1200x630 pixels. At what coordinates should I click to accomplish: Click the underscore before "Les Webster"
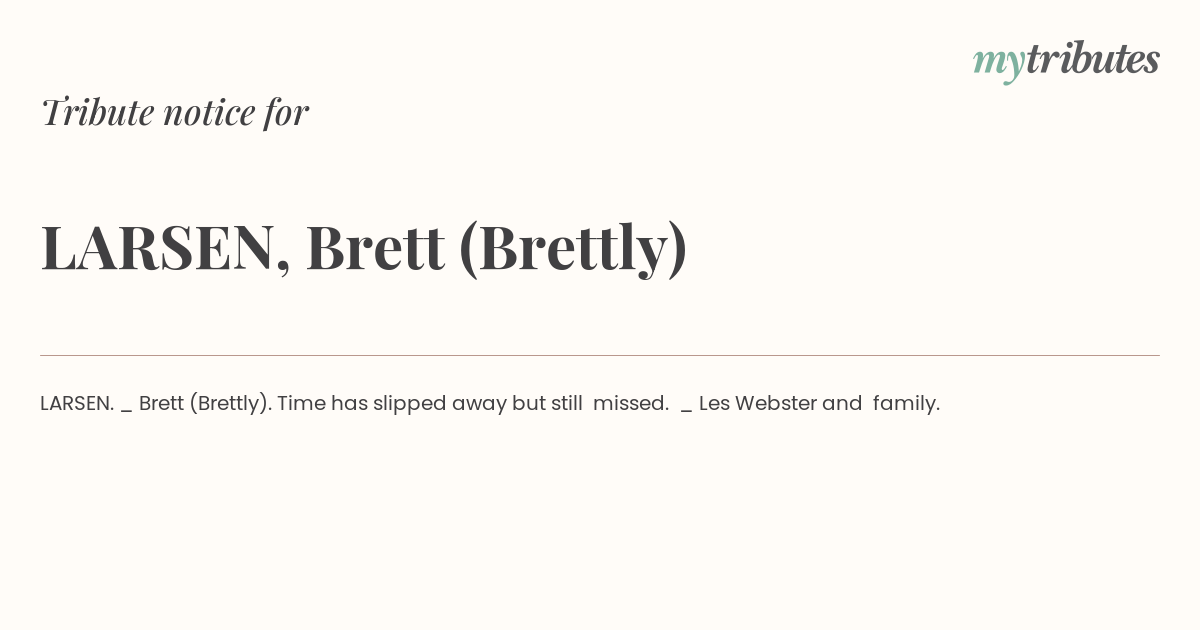(686, 410)
